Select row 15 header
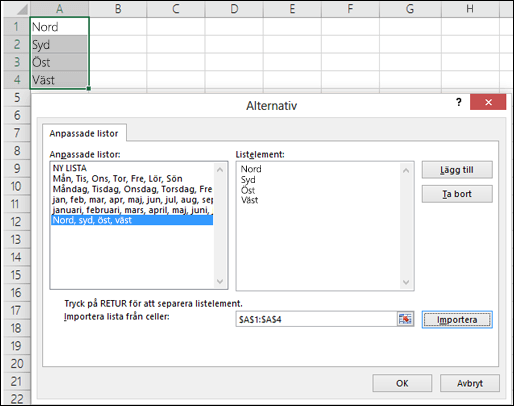This screenshot has height=406, width=514. pyautogui.click(x=16, y=275)
